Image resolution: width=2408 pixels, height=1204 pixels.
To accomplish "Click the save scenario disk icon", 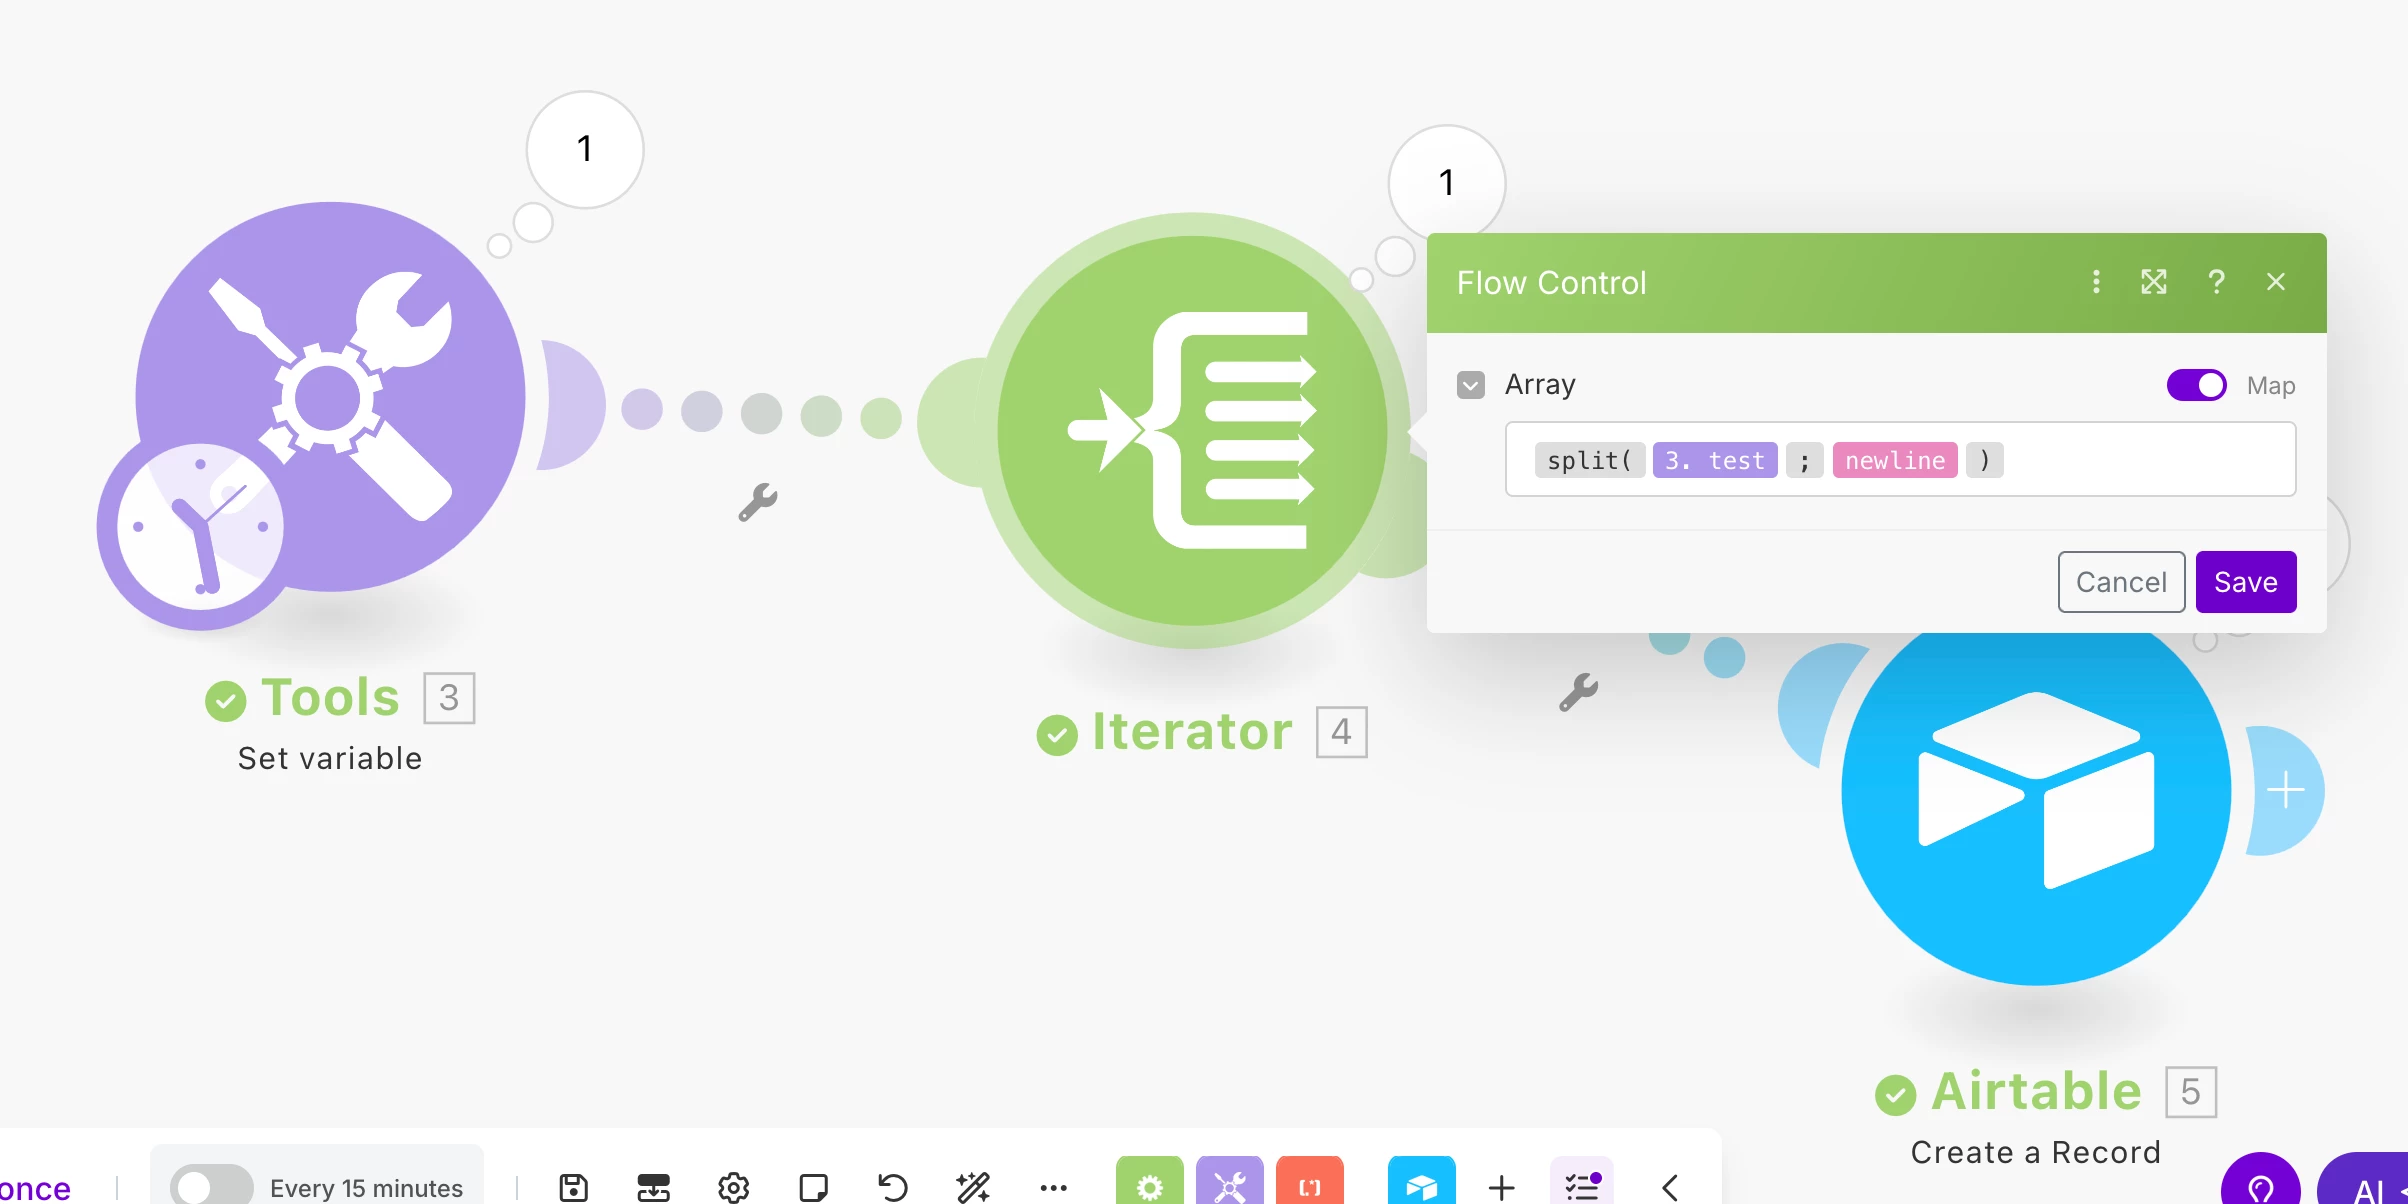I will [x=573, y=1187].
